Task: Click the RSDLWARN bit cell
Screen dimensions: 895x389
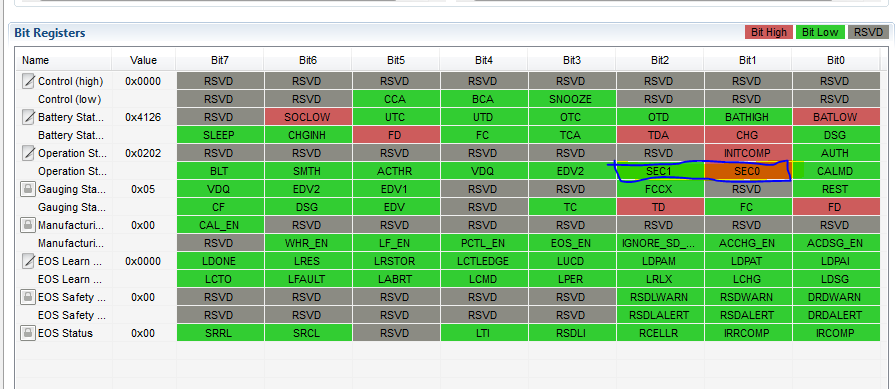Action: 659,297
